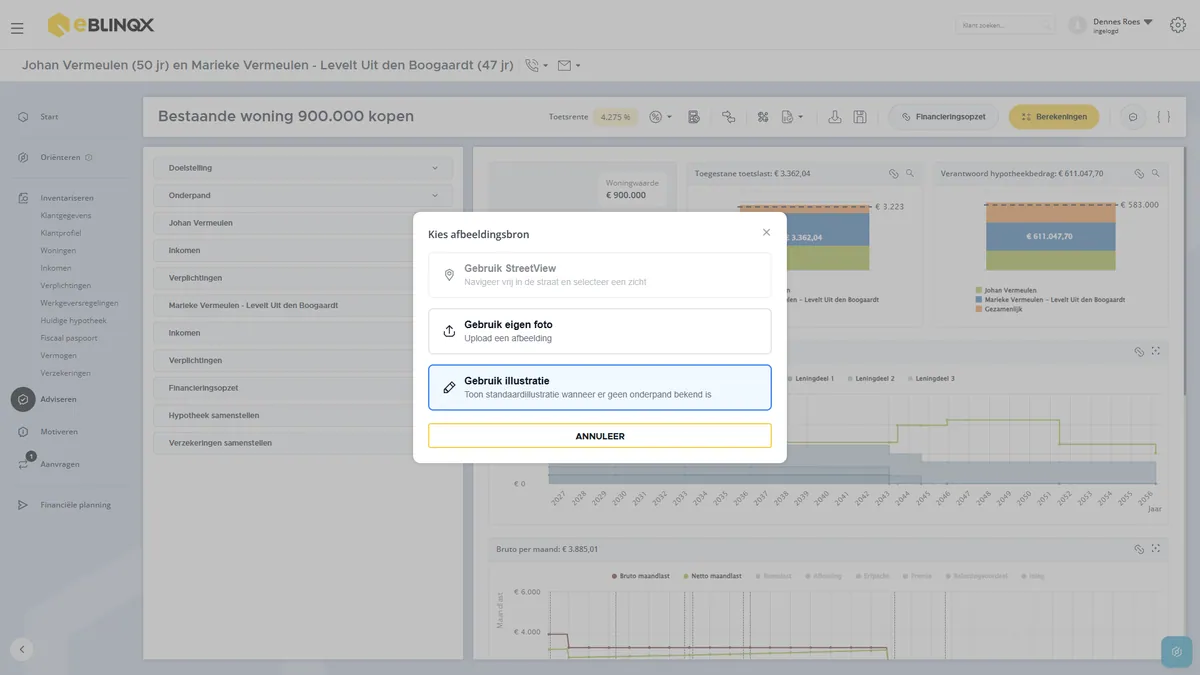The height and width of the screenshot is (675, 1200).
Task: Open the phone dropdown beside client names
Action: click(537, 66)
